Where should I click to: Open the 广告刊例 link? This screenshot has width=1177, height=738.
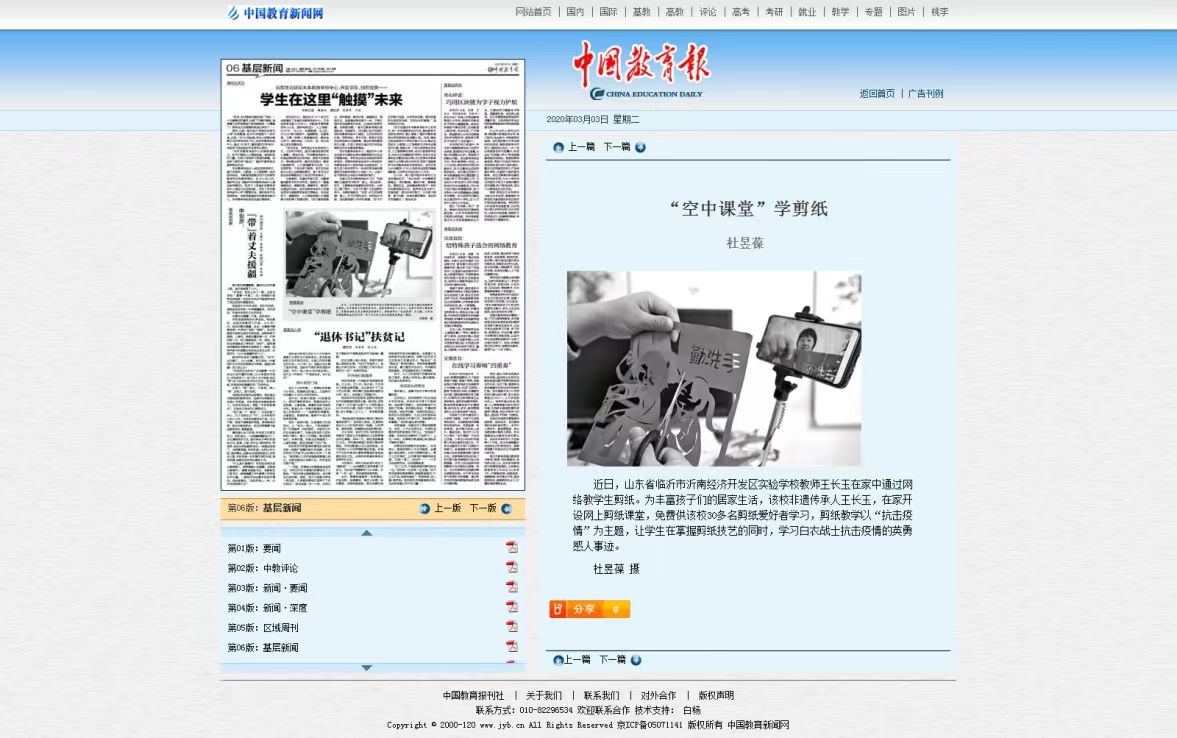[925, 94]
